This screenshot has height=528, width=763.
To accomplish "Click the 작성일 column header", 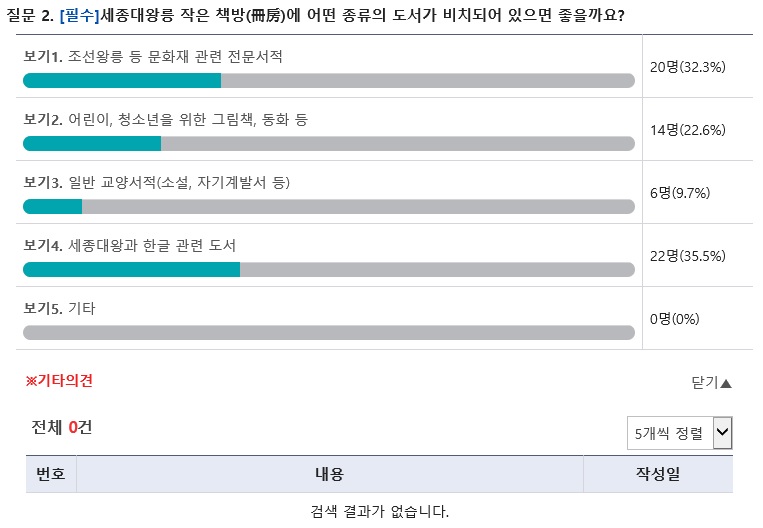I will [658, 473].
